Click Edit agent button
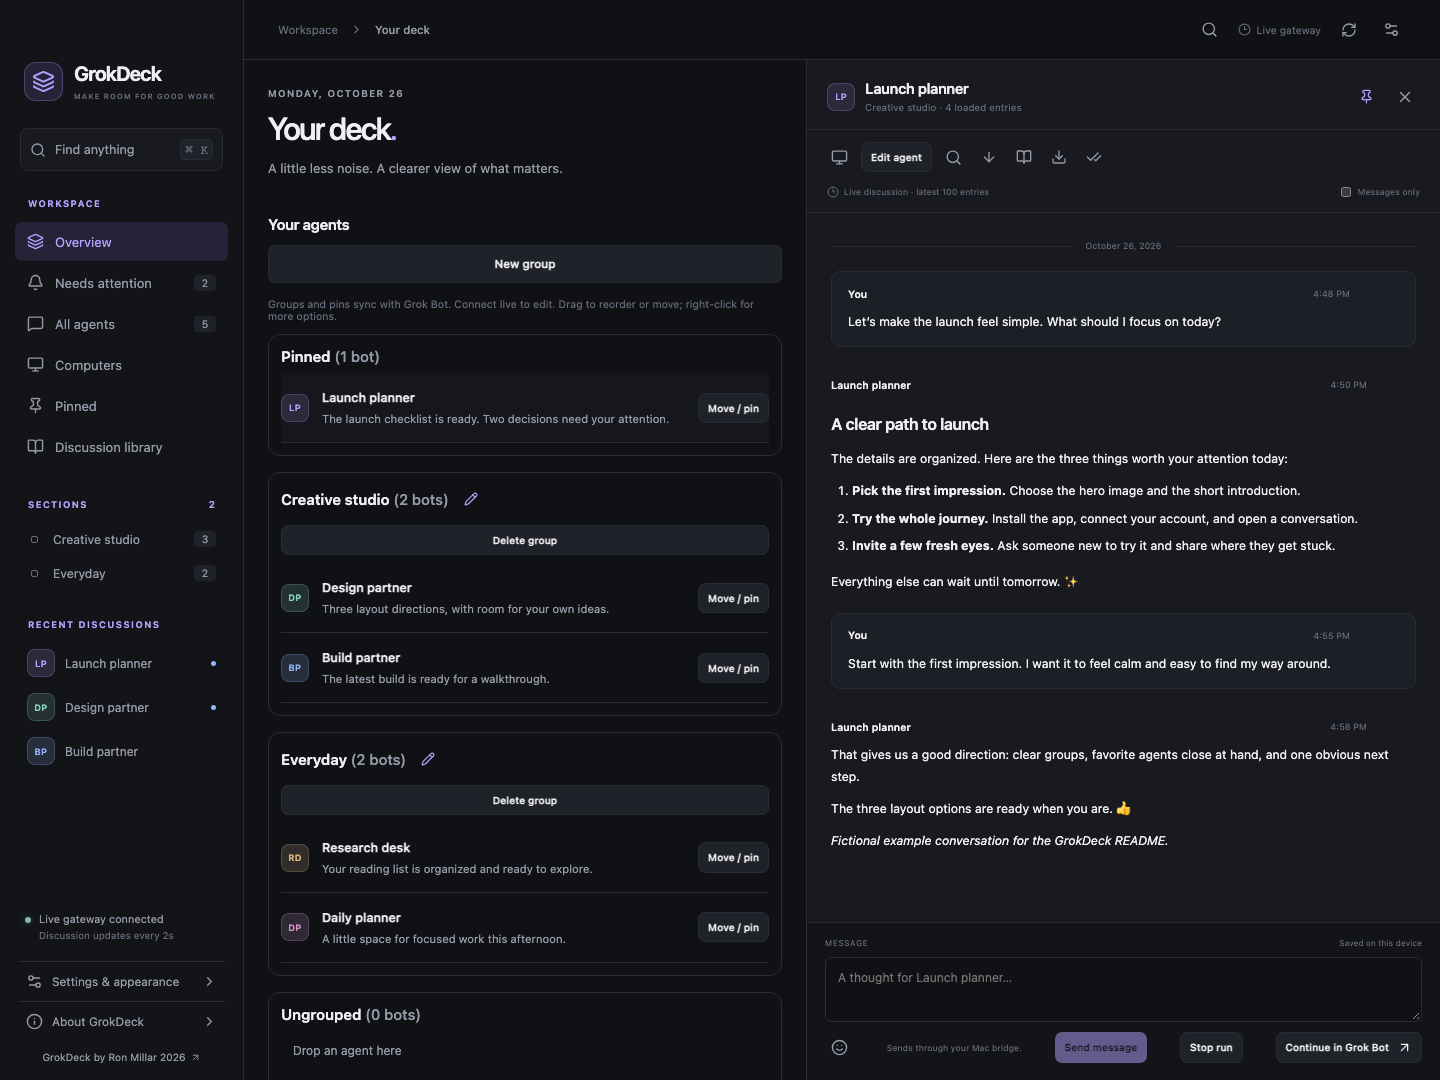The height and width of the screenshot is (1080, 1440). point(896,157)
